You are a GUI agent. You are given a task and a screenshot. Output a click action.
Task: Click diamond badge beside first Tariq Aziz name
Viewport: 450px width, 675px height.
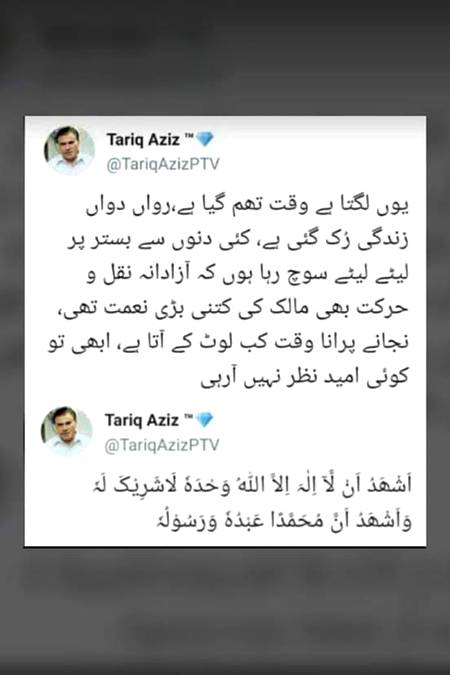click(x=205, y=139)
